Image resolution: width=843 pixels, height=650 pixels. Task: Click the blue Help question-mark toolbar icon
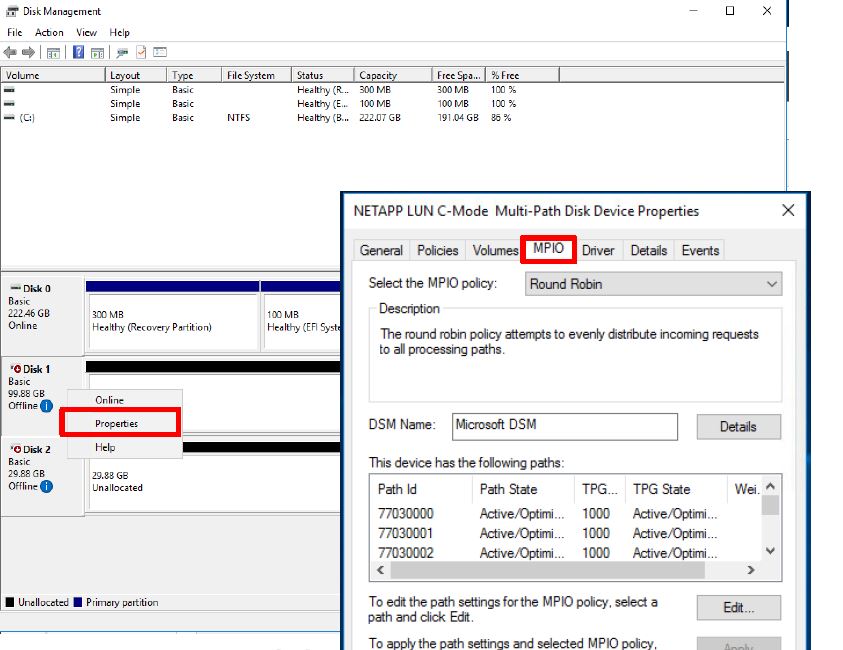click(x=78, y=52)
